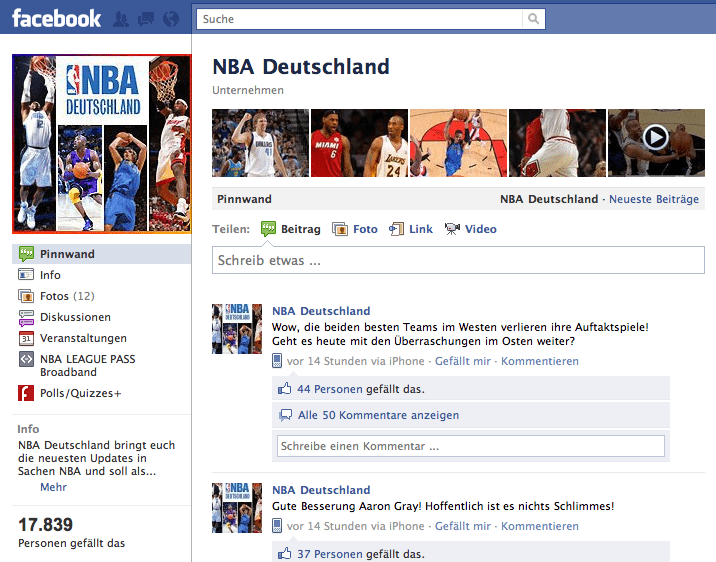716x562 pixels.
Task: Click the Beitrag share icon
Action: [x=268, y=228]
